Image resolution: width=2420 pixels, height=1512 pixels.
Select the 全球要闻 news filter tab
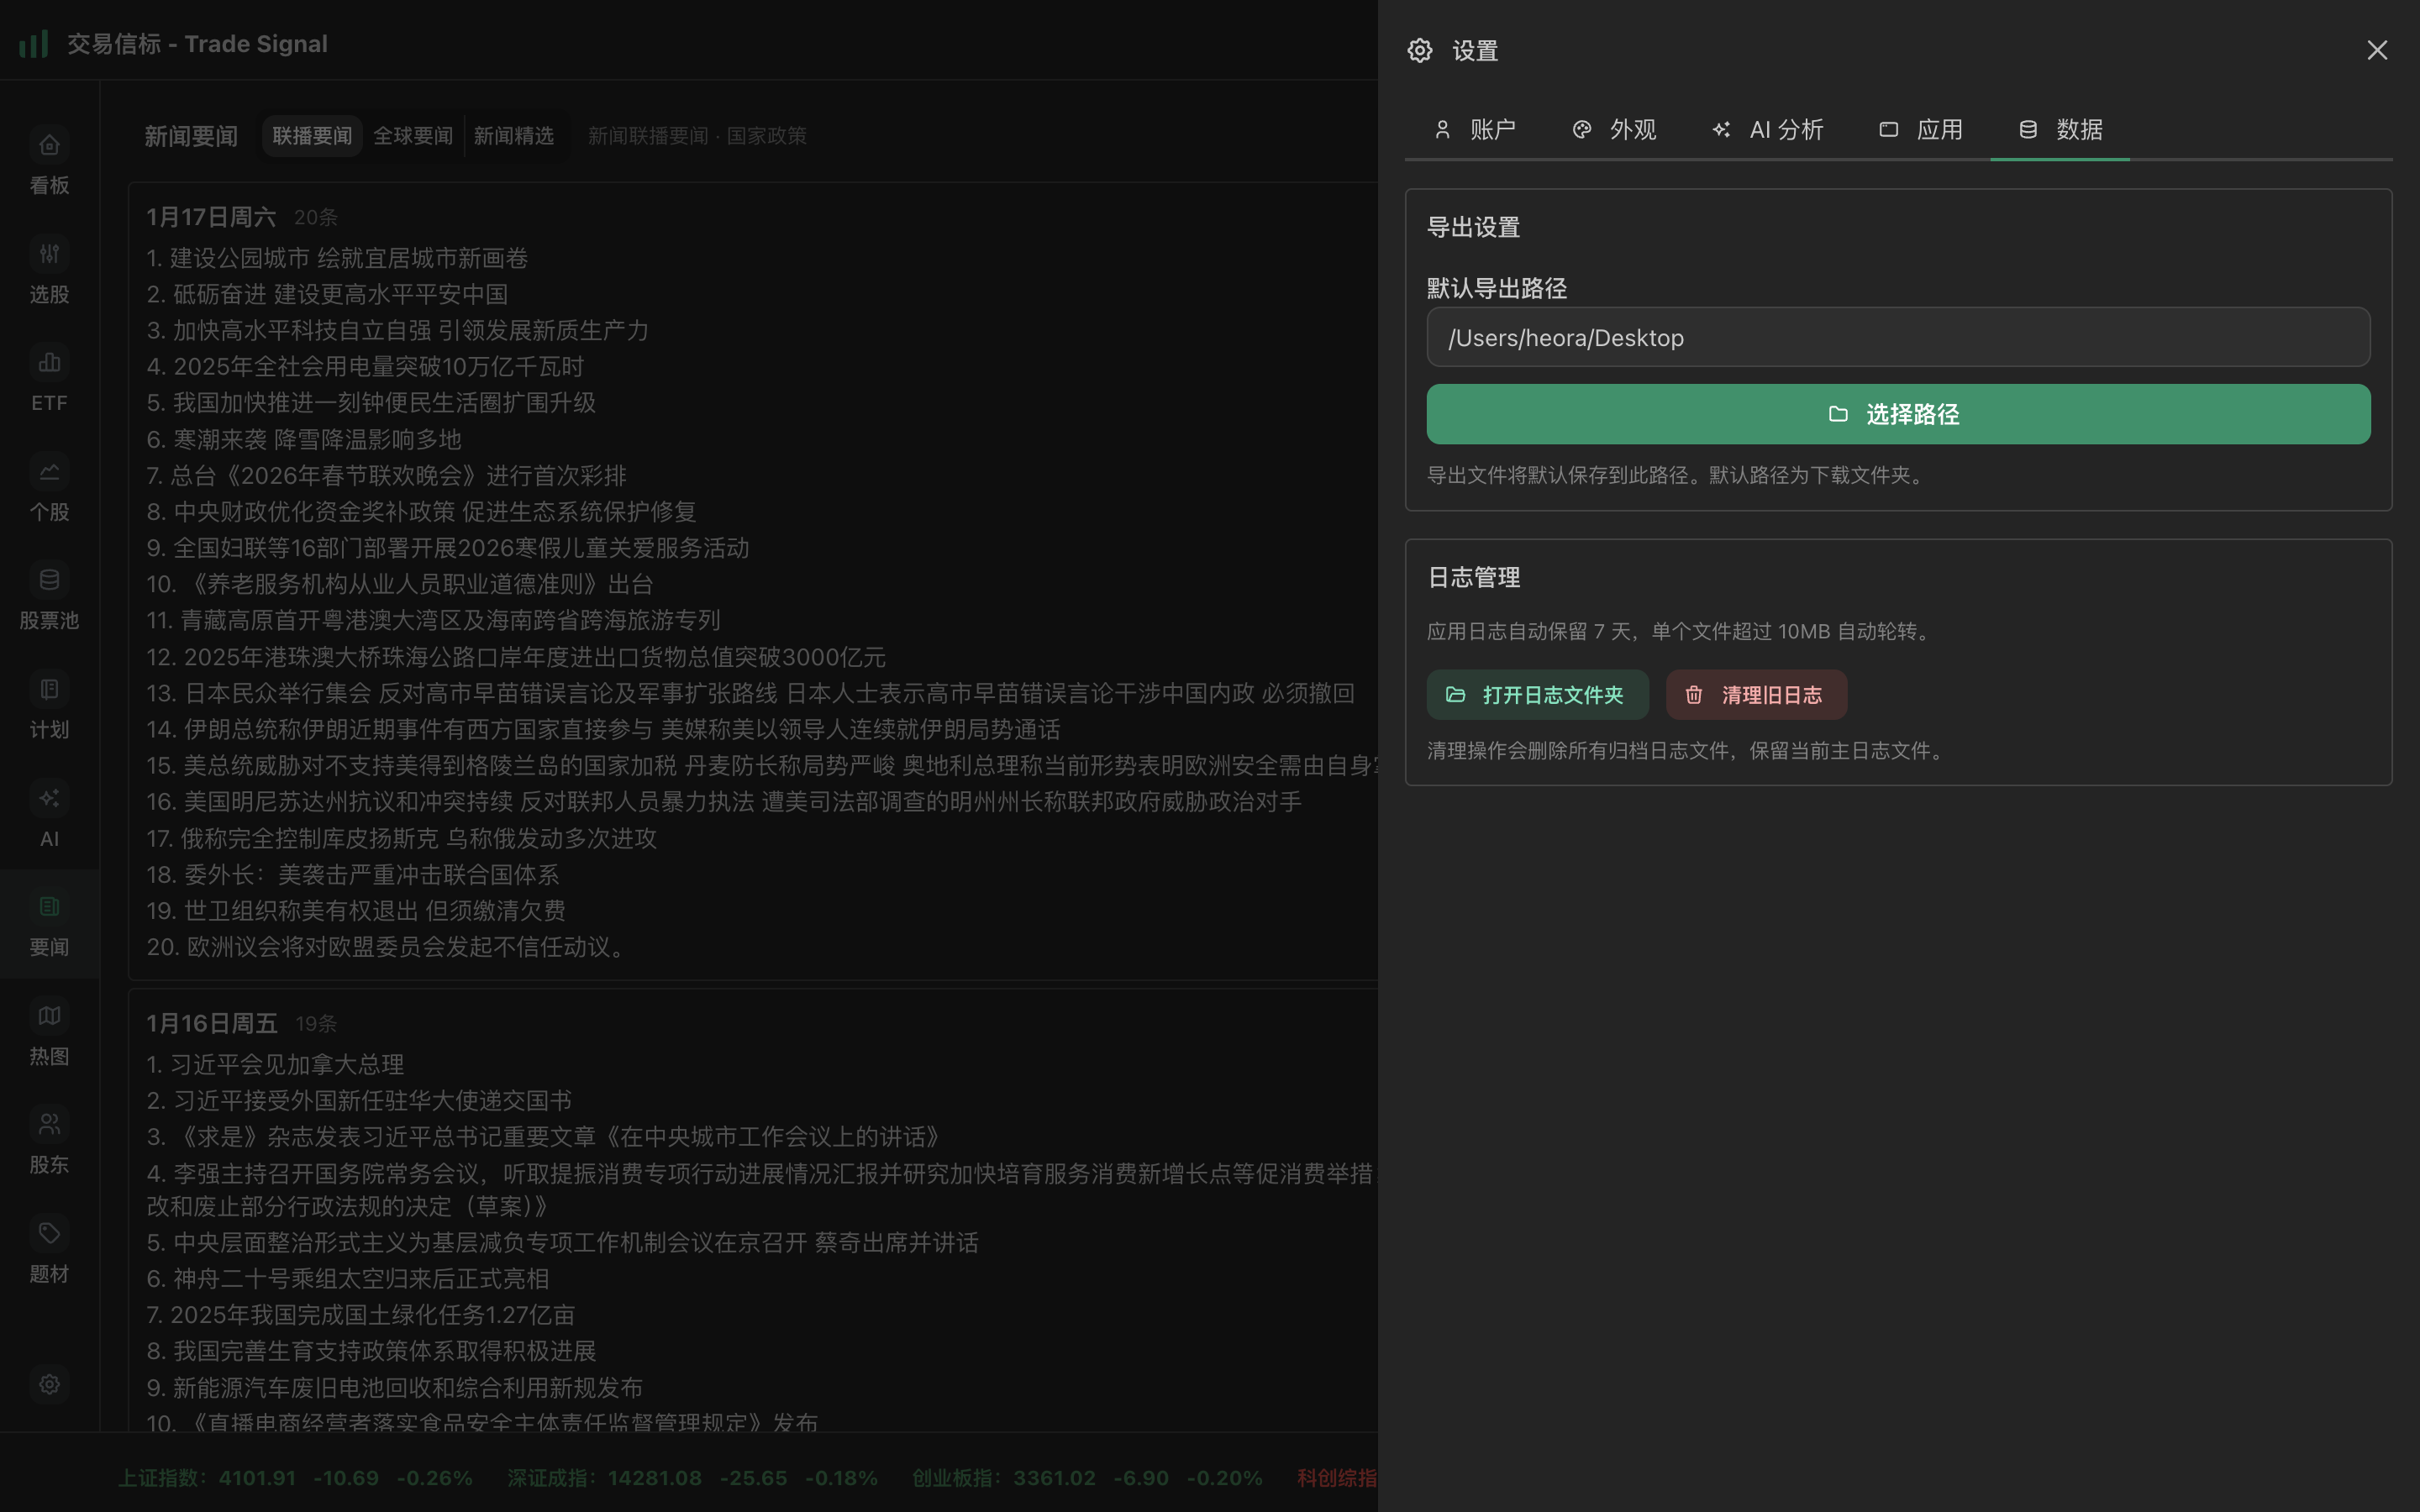(413, 136)
